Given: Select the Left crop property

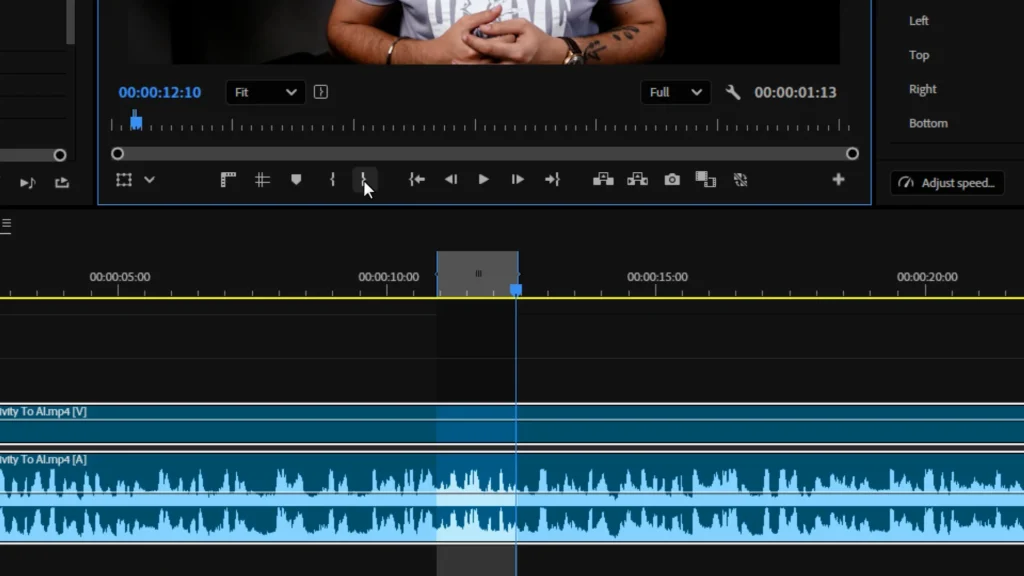Looking at the screenshot, I should pyautogui.click(x=919, y=21).
